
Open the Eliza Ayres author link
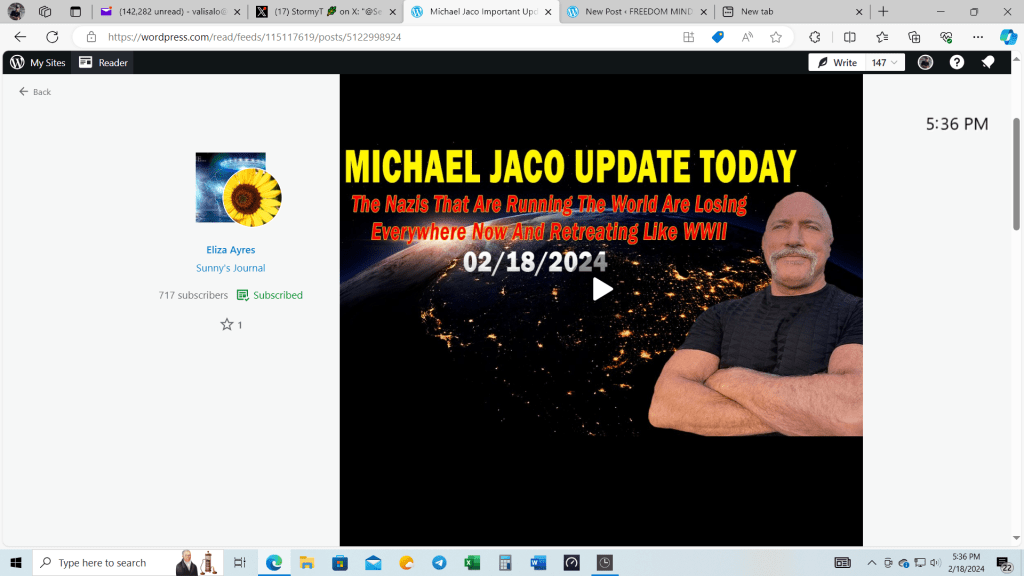[x=230, y=250]
